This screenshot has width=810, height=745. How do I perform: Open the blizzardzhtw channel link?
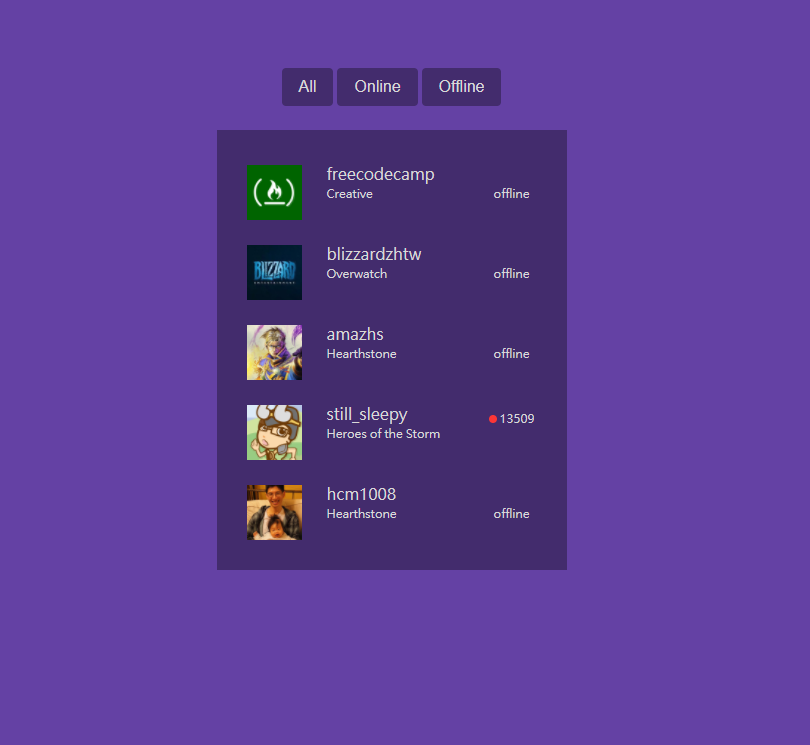pyautogui.click(x=374, y=253)
